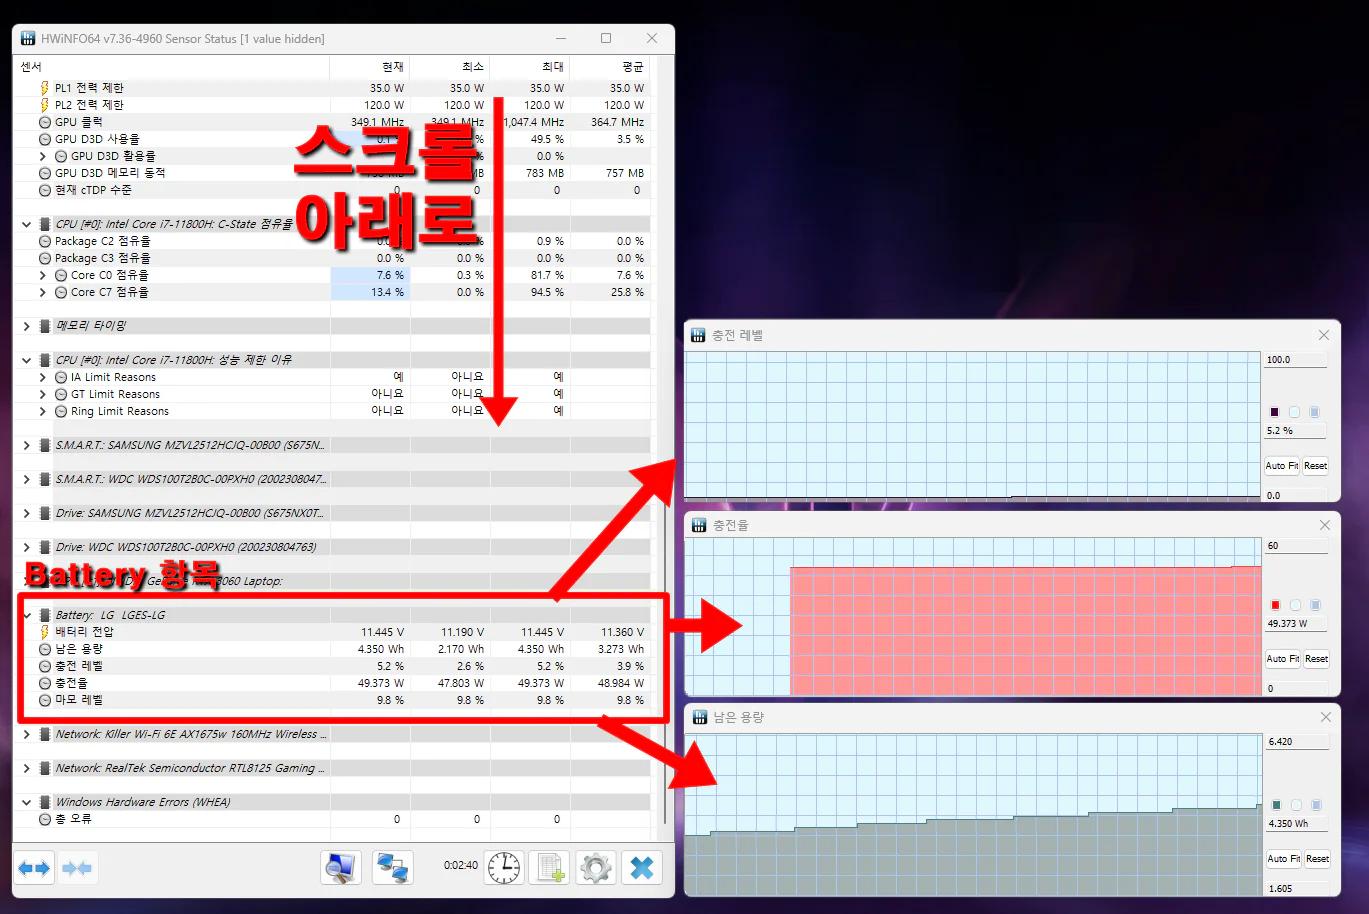Click the sensor list vertical scrollbar
Viewport: 1369px width, 914px height.
click(x=663, y=450)
